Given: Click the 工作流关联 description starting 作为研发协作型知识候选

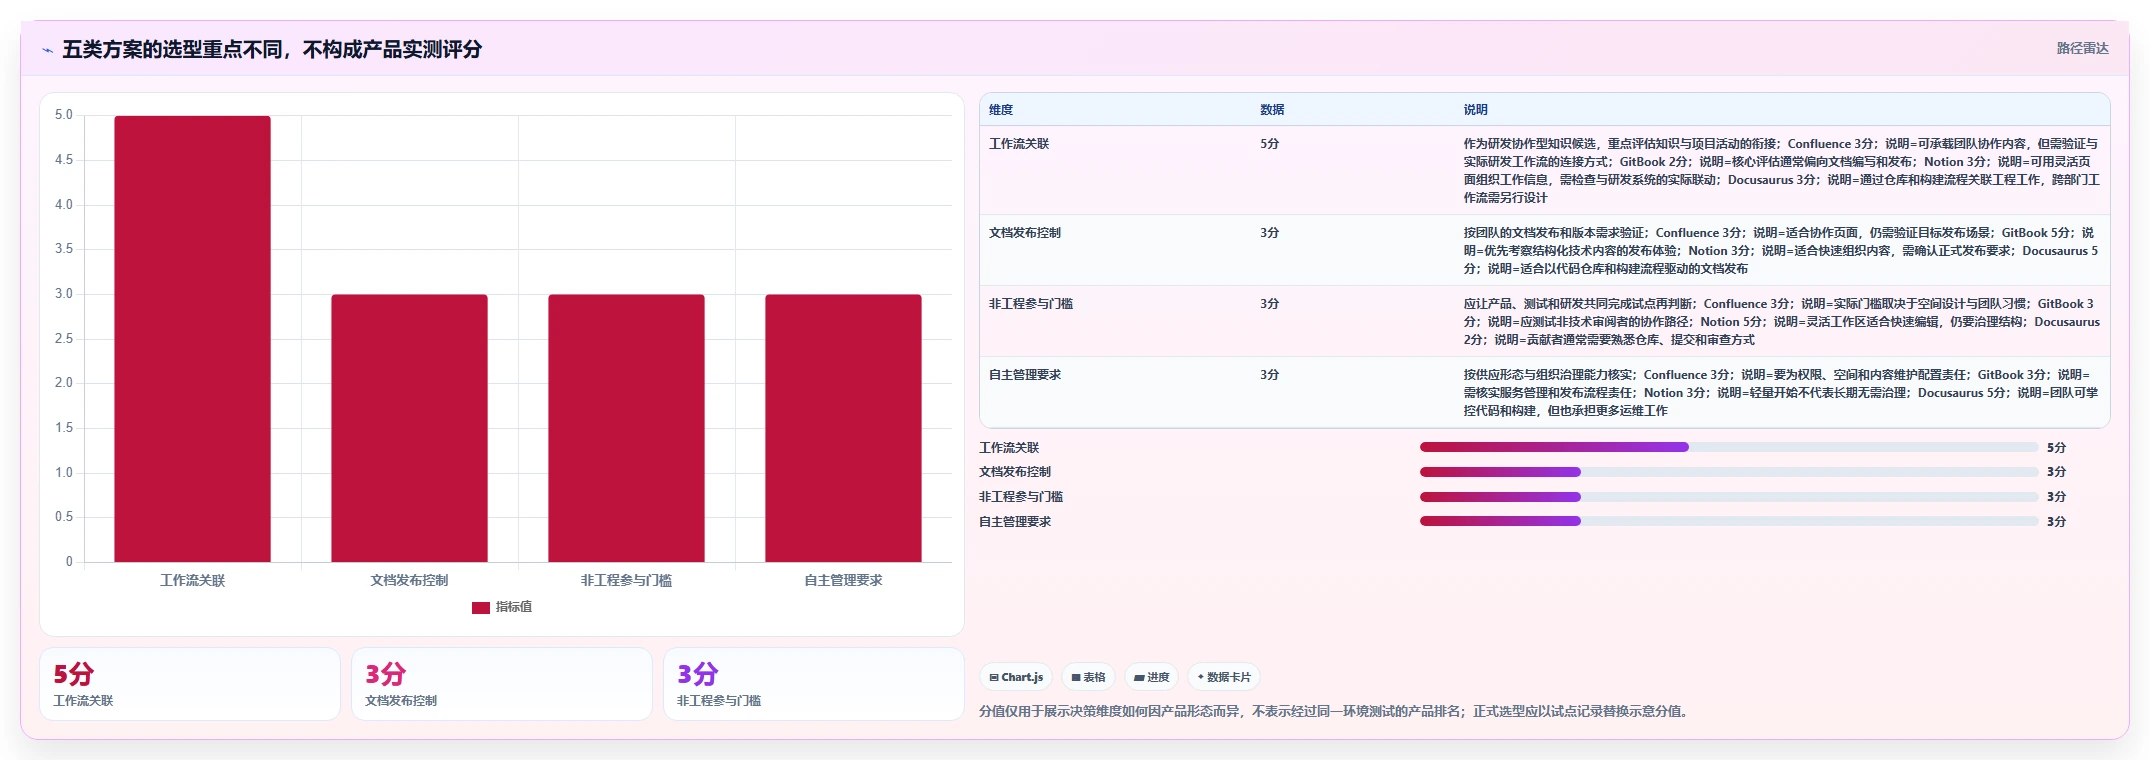Looking at the screenshot, I should pyautogui.click(x=1782, y=171).
